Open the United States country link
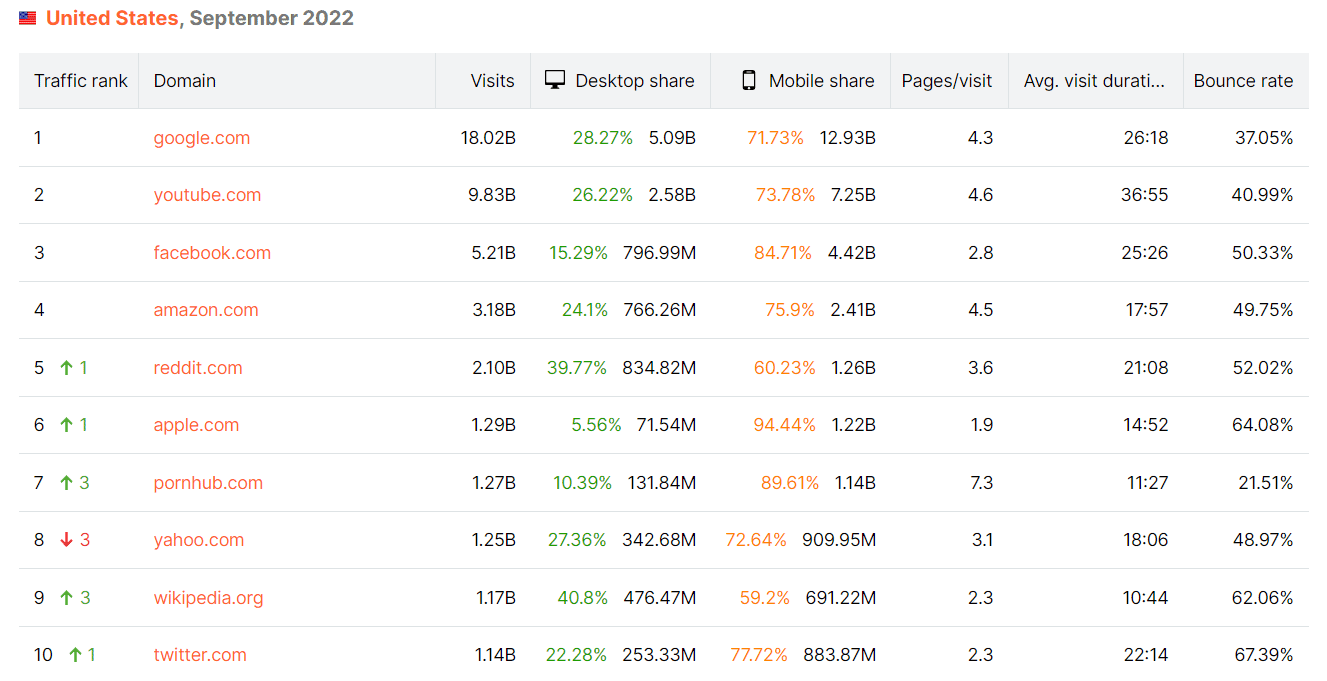1327x681 pixels. (x=112, y=18)
